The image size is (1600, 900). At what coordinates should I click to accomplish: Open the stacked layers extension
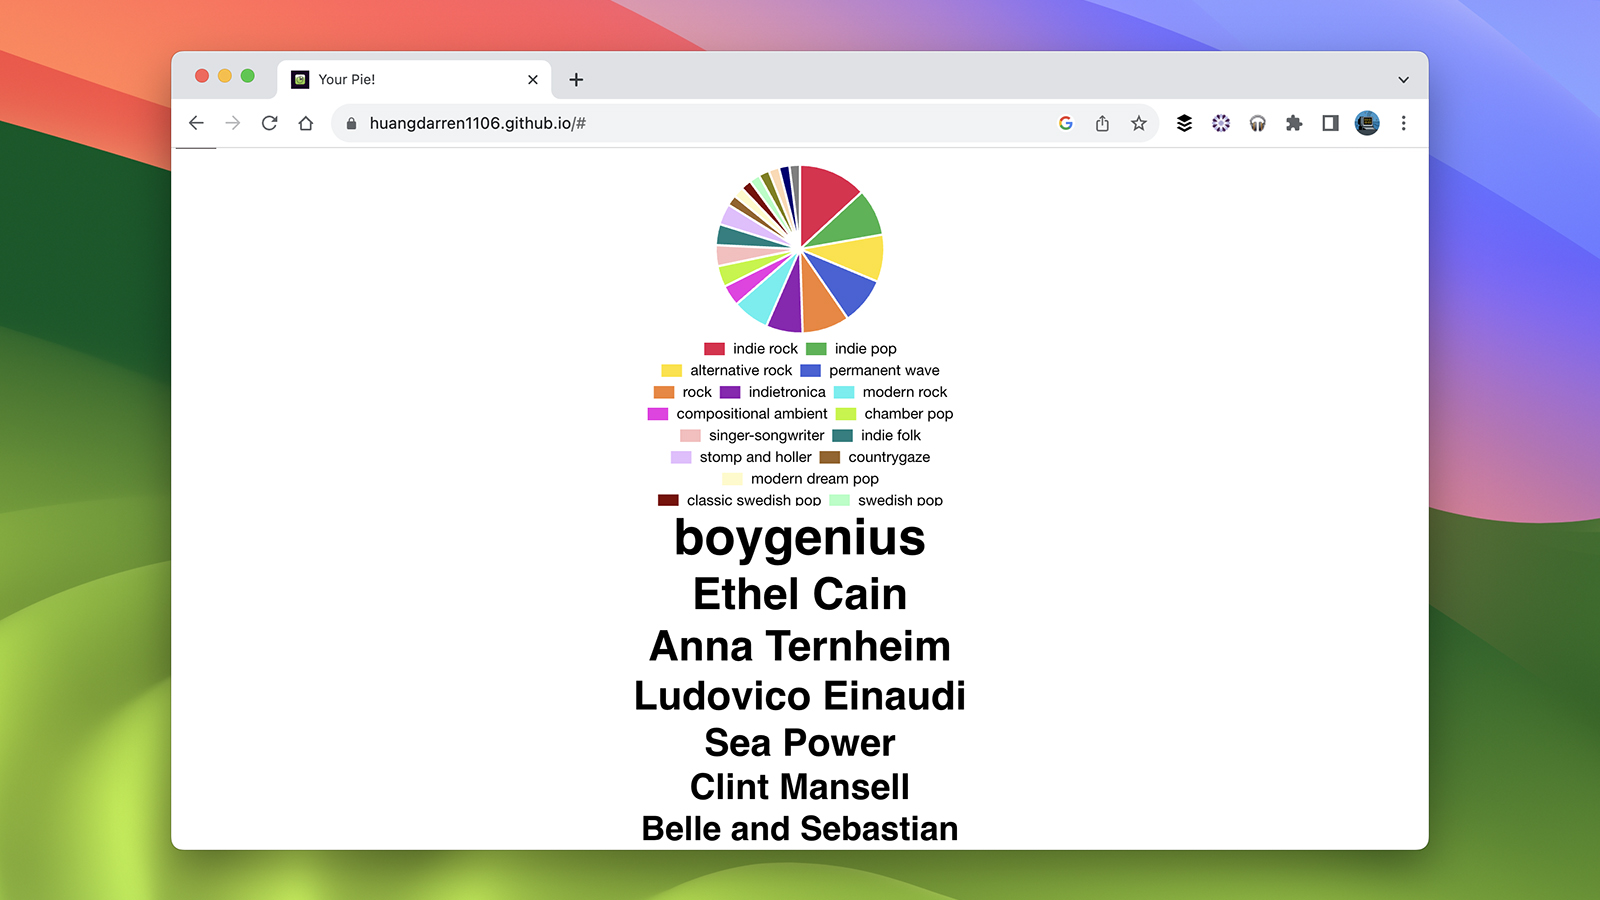tap(1184, 123)
